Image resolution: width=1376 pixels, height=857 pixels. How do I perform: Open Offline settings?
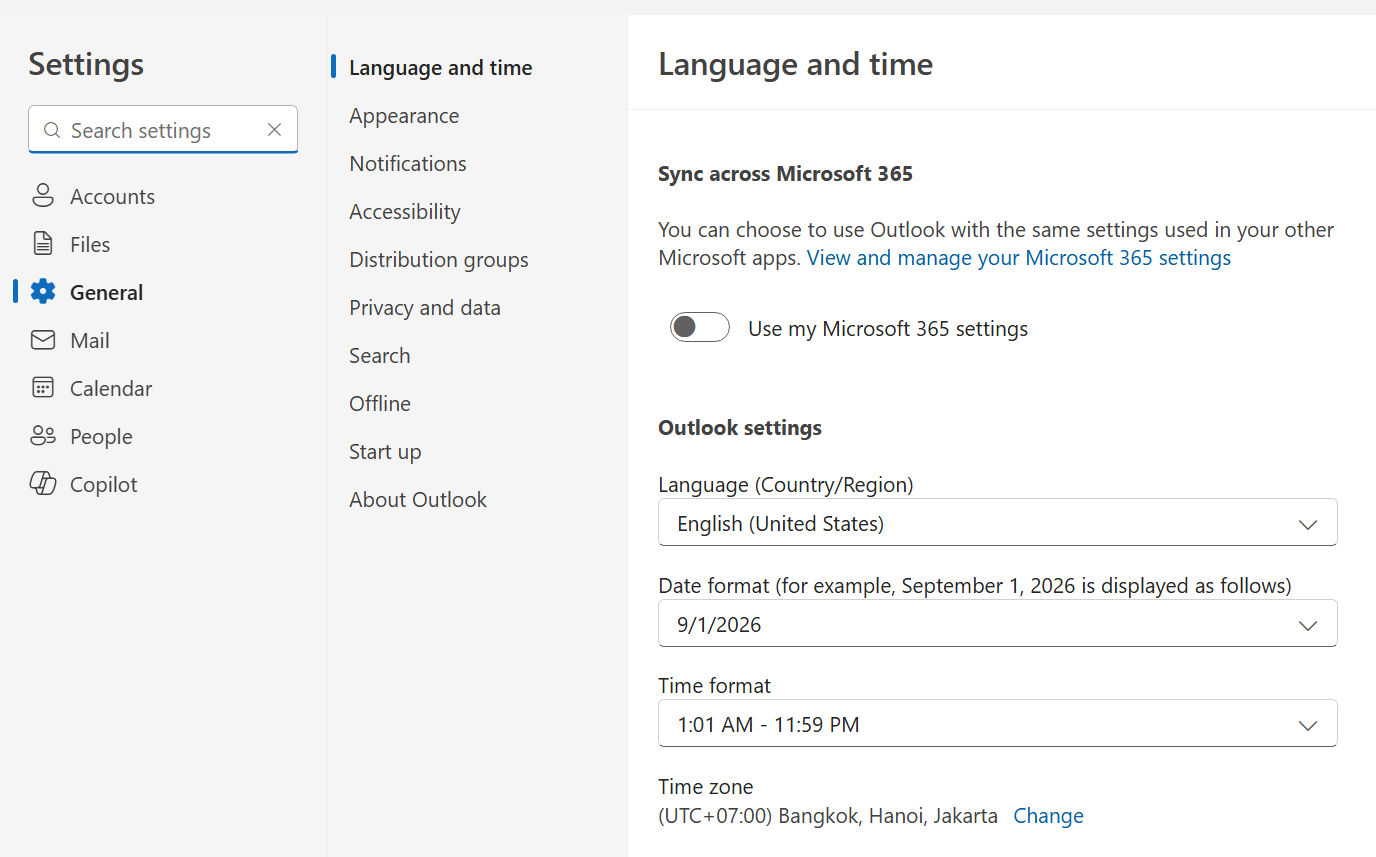380,404
